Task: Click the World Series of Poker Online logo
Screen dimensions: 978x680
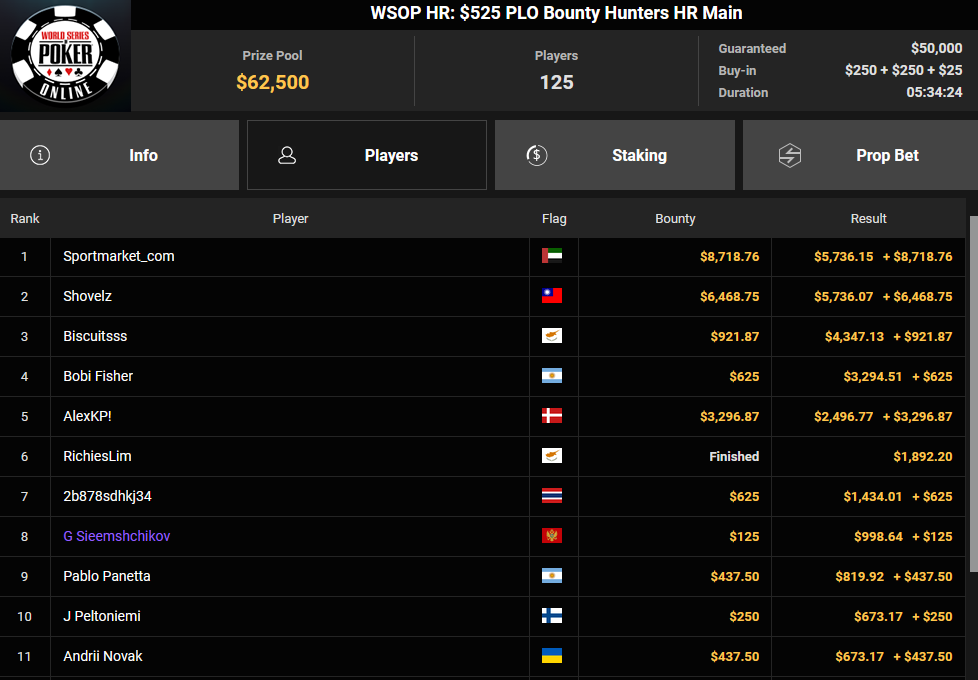Action: 65,55
